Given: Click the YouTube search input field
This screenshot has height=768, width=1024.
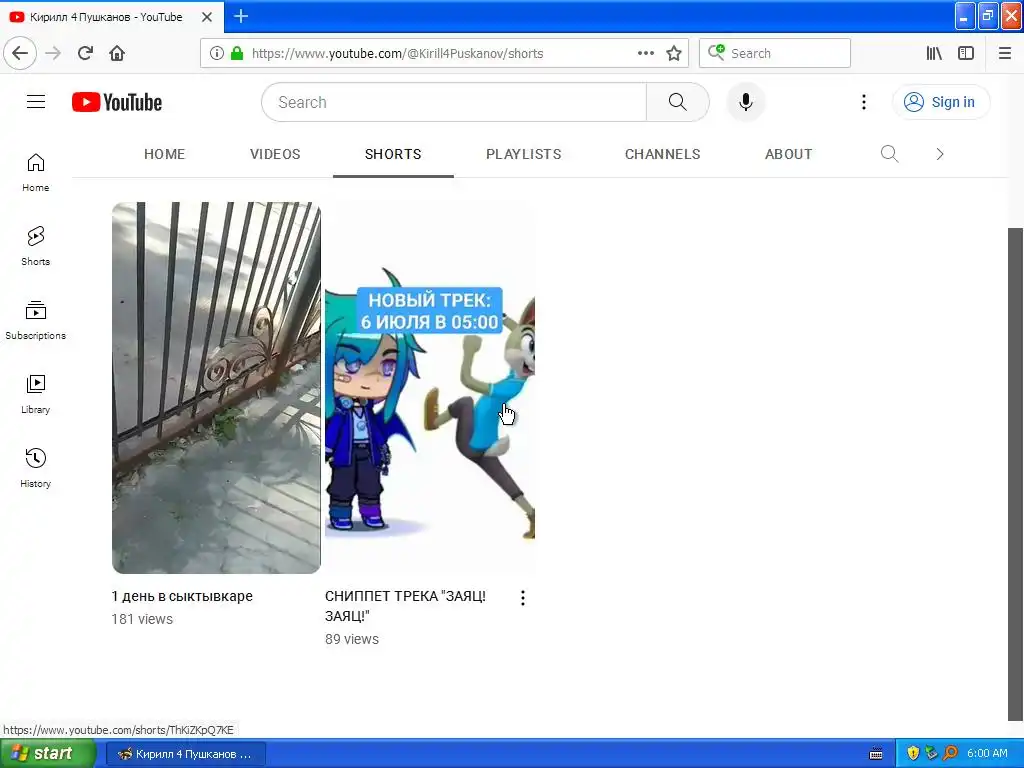Looking at the screenshot, I should click(454, 102).
